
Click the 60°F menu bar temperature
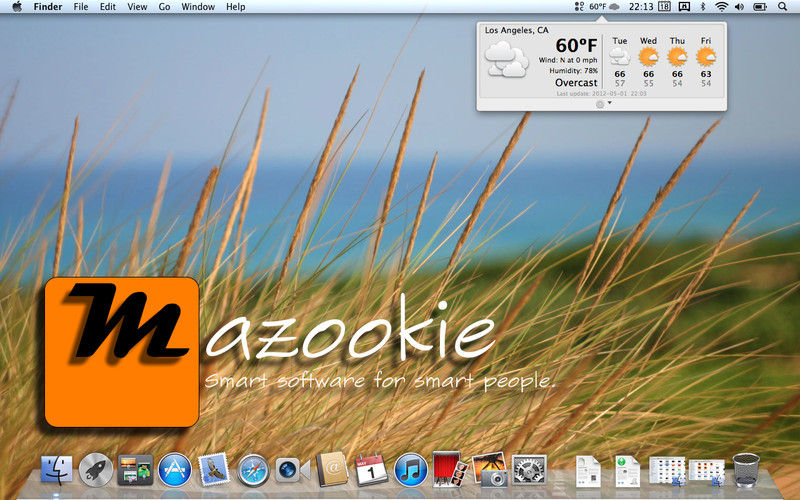(x=598, y=7)
